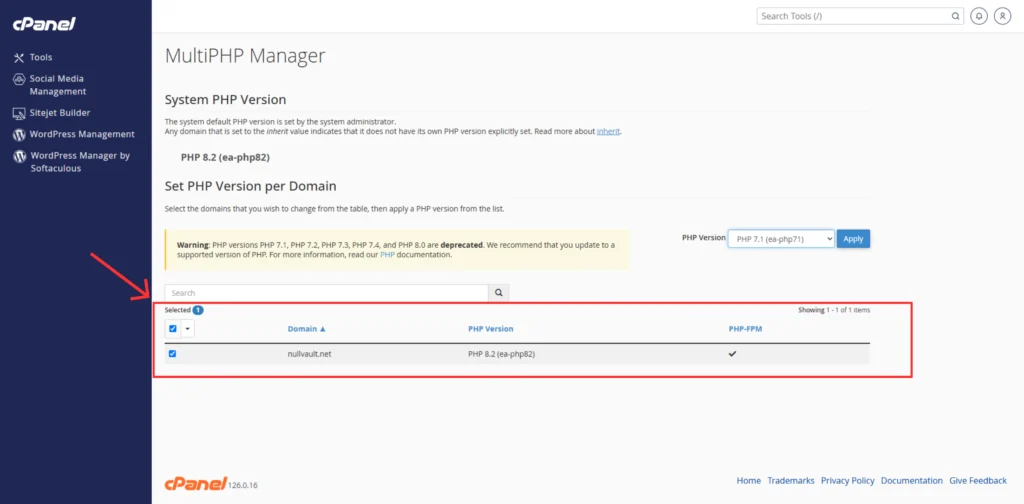This screenshot has width=1024, height=504.
Task: Click the Sitejet Builder monitor icon
Action: 19,113
